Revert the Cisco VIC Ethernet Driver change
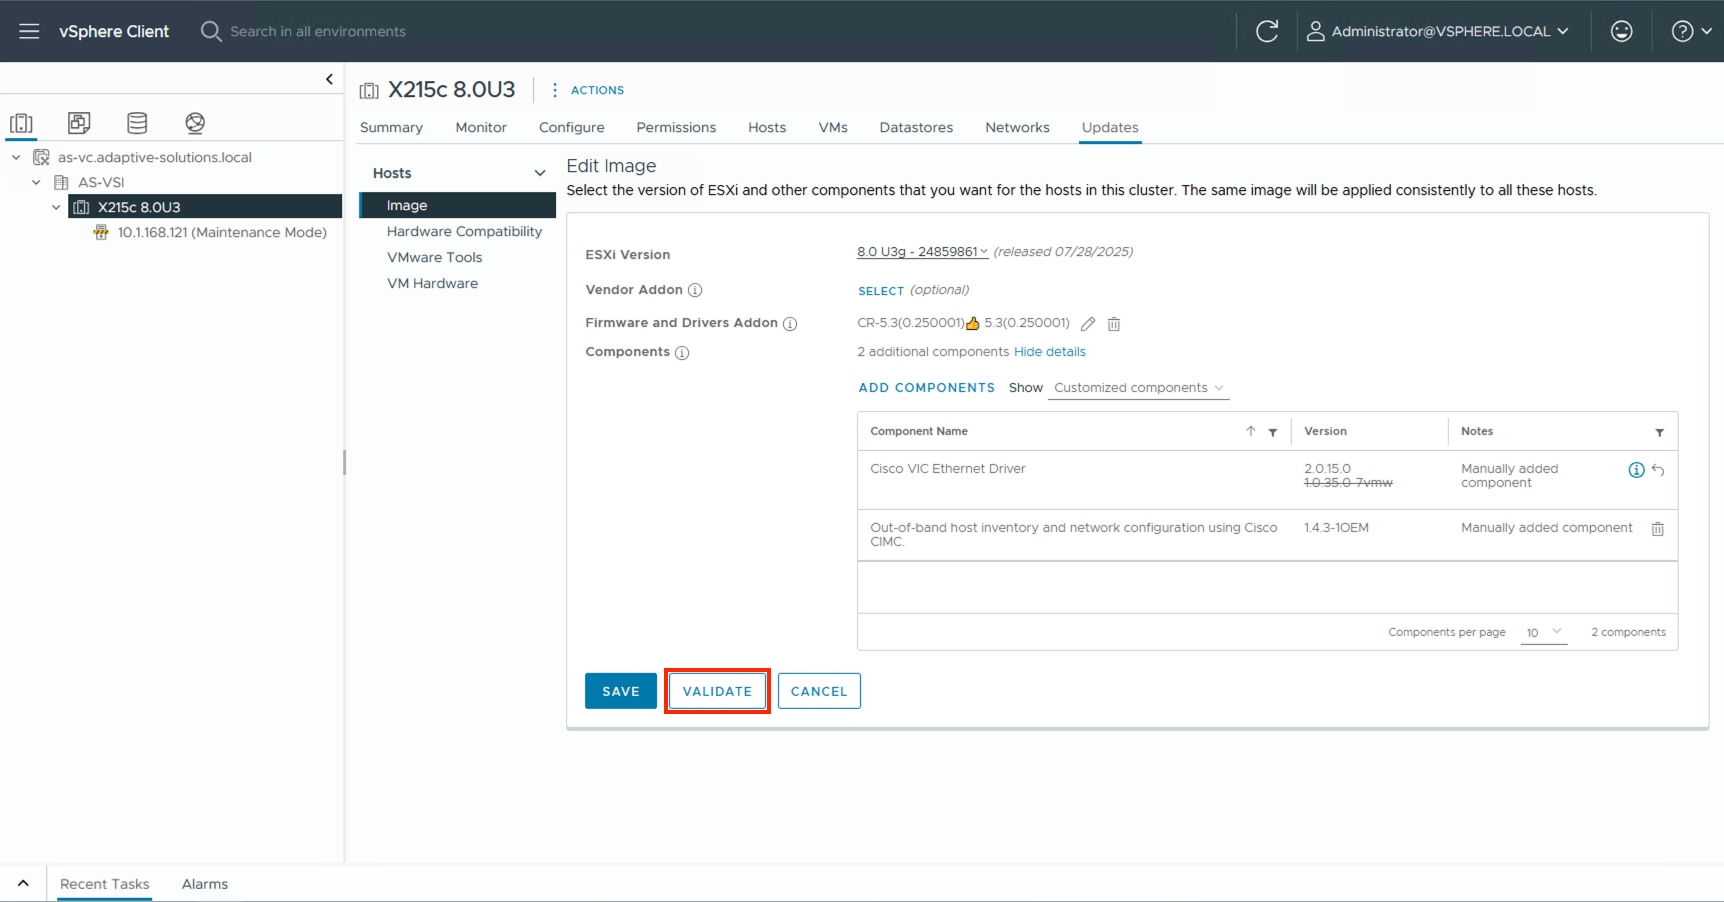The image size is (1724, 902). (x=1659, y=470)
